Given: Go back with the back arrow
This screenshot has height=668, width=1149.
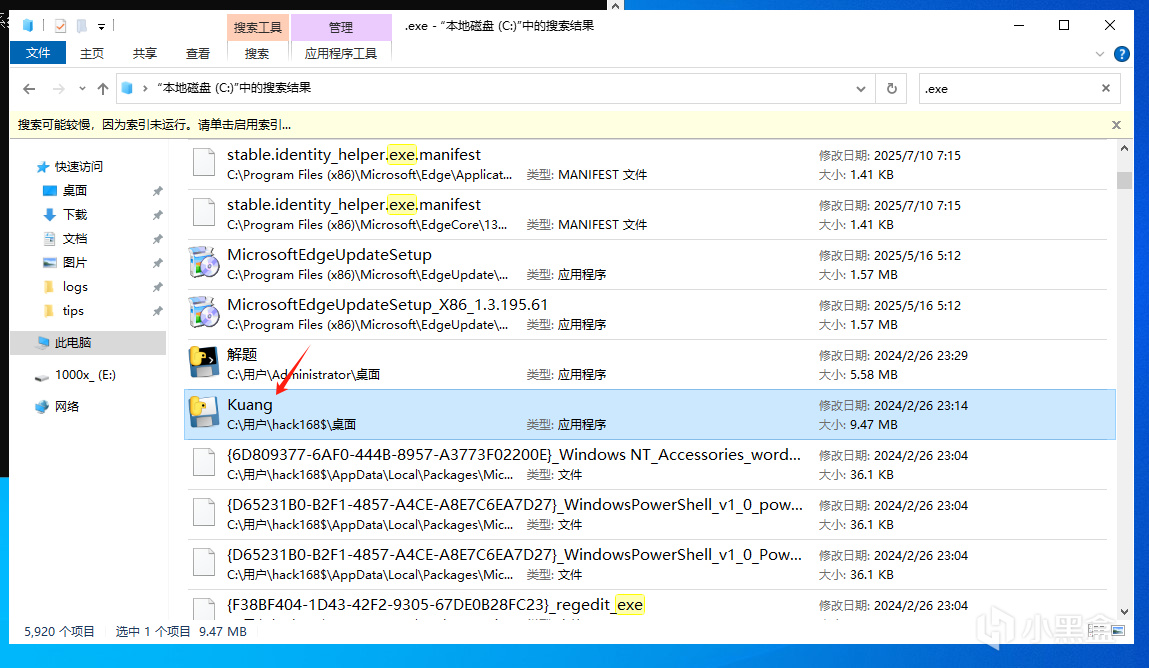Looking at the screenshot, I should 29,89.
